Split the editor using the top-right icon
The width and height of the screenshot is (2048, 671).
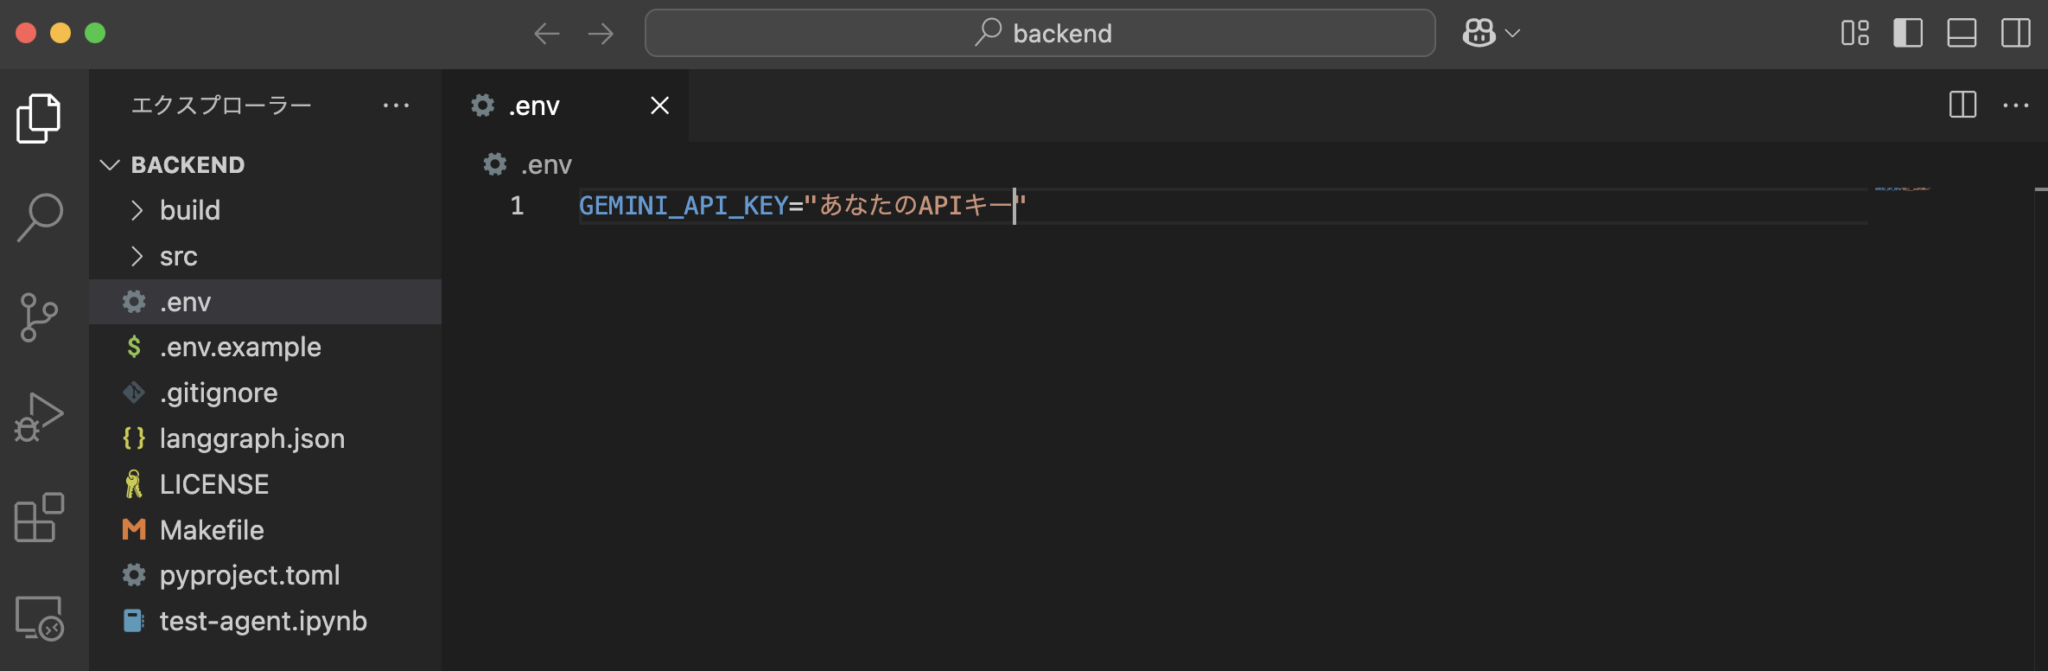(1962, 105)
